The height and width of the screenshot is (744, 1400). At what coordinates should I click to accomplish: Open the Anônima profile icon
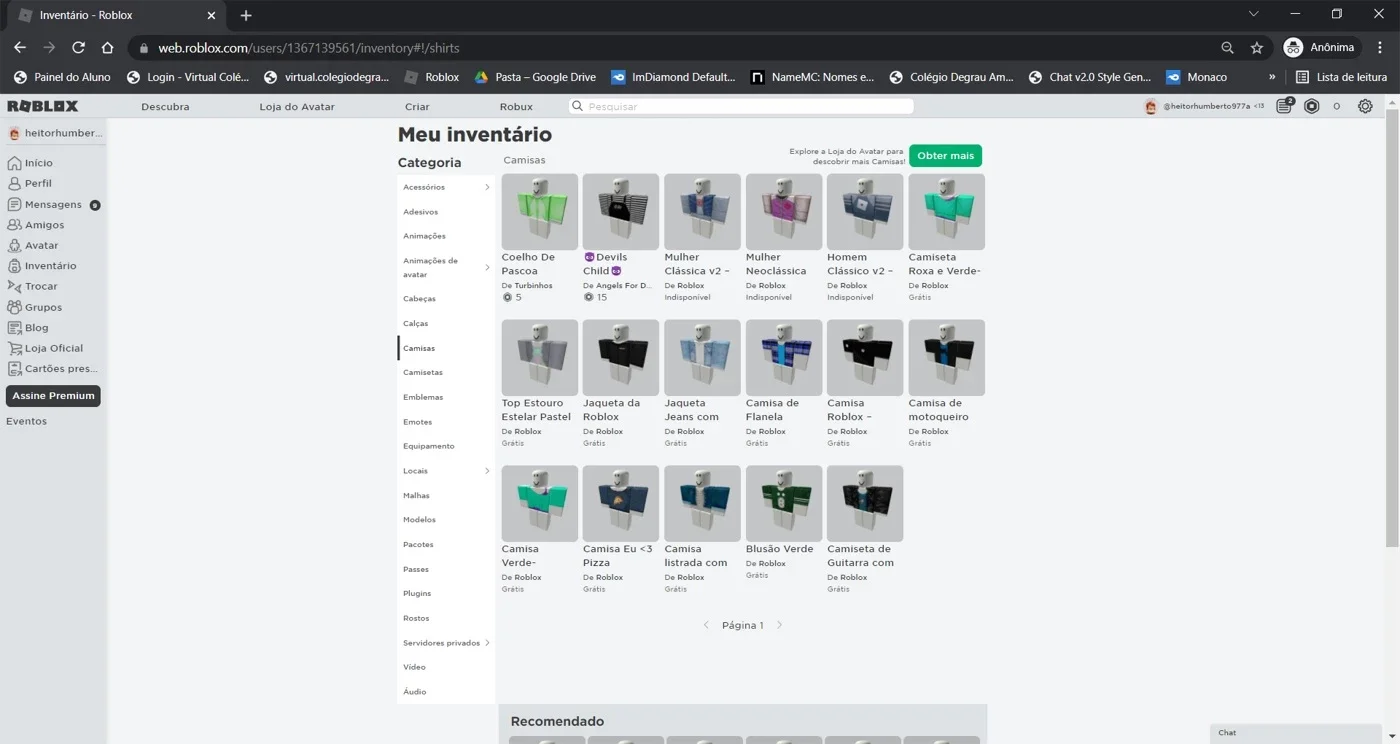(1293, 47)
